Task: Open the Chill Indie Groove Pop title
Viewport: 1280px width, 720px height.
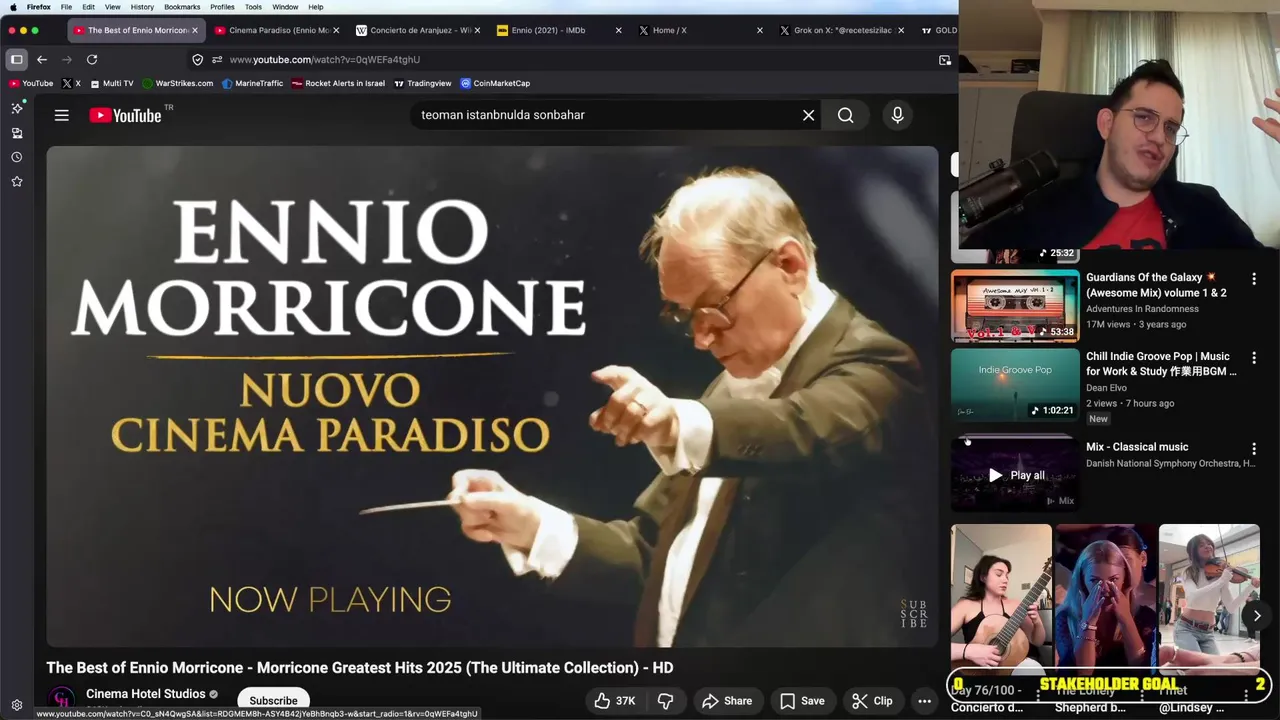Action: click(x=1161, y=364)
